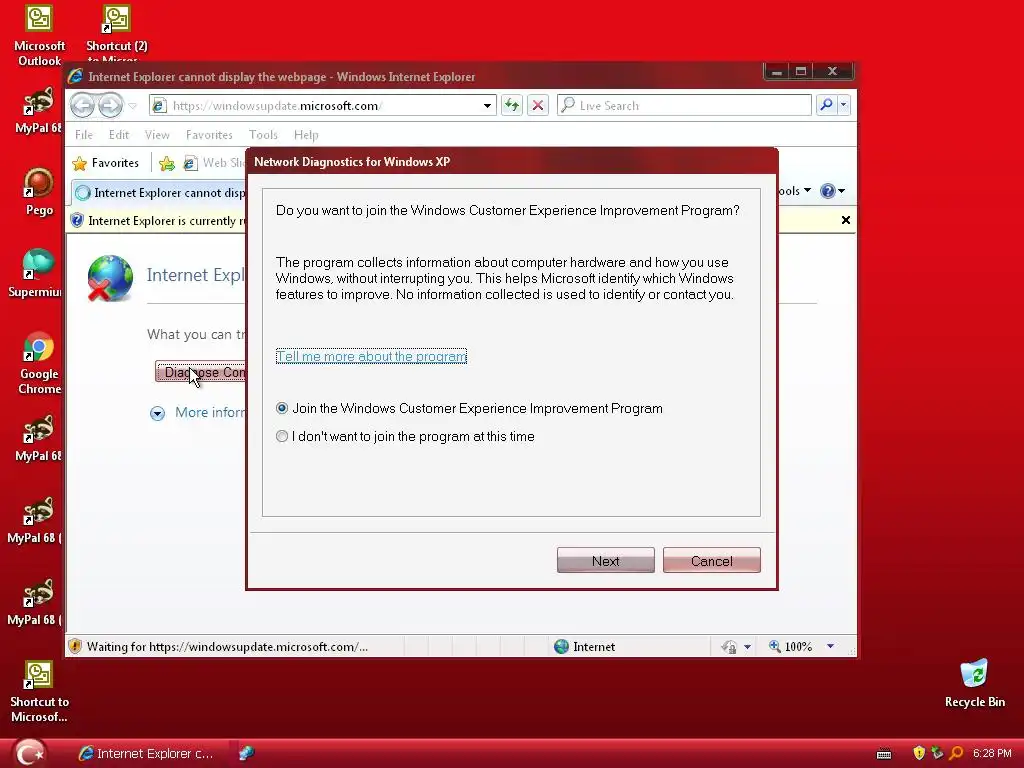Close the information bar with the X
Screen dimensions: 1024x768
846,220
